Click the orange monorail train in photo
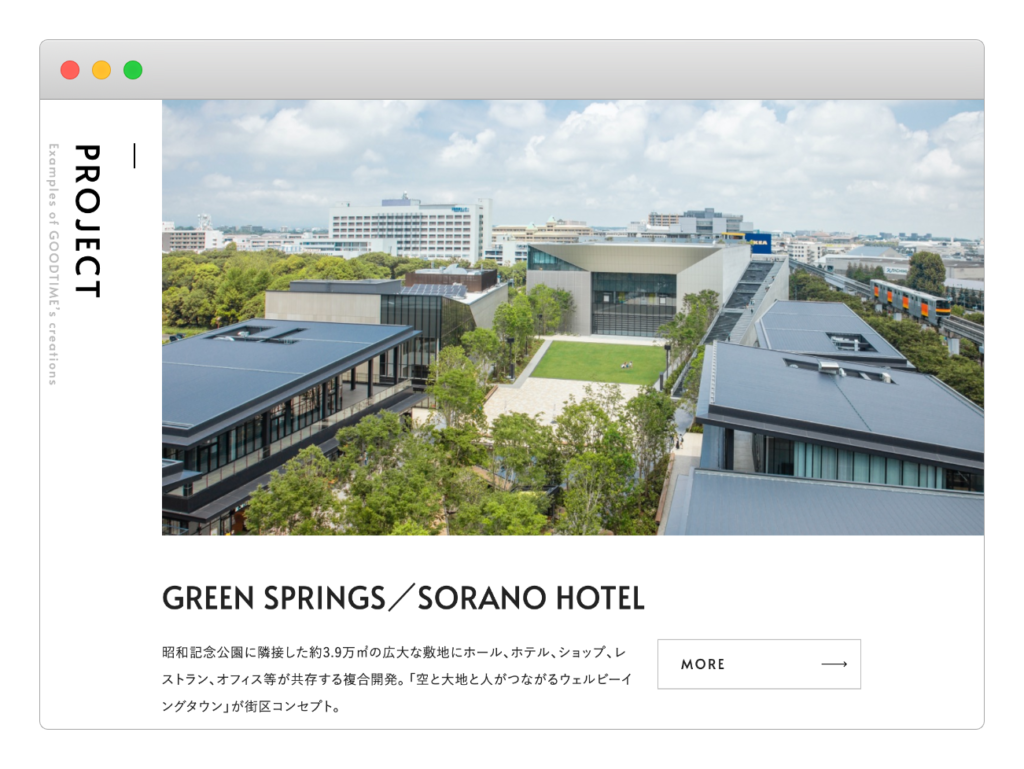Screen dimensions: 1024x769 point(910,301)
